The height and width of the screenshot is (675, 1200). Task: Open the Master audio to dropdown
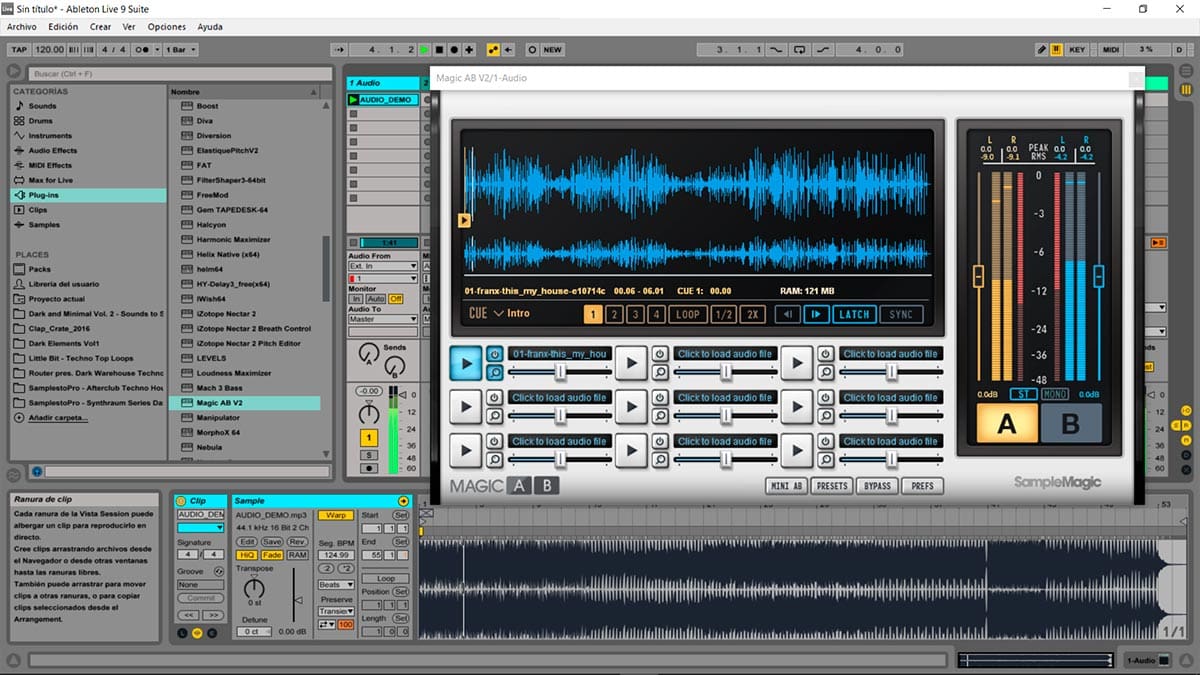click(382, 319)
